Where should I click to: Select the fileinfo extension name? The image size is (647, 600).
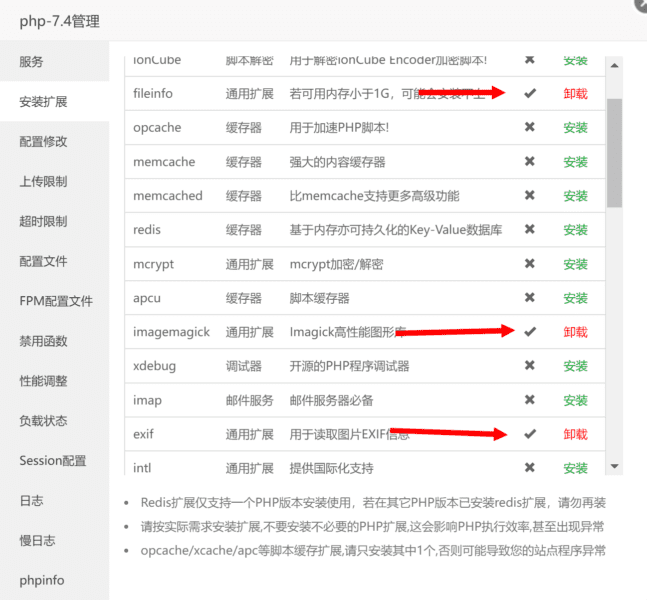pyautogui.click(x=153, y=94)
